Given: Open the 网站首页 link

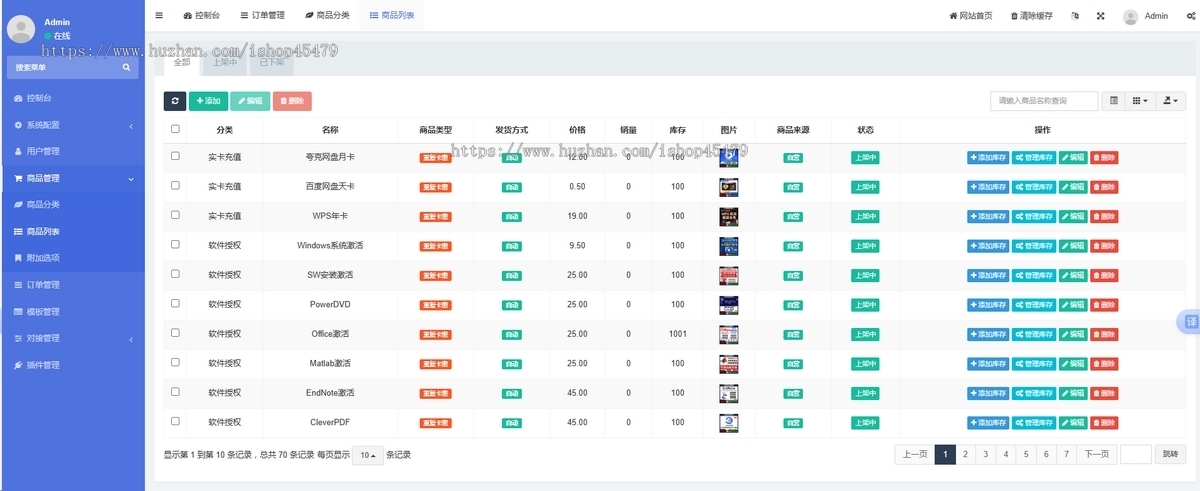Looking at the screenshot, I should [x=971, y=16].
